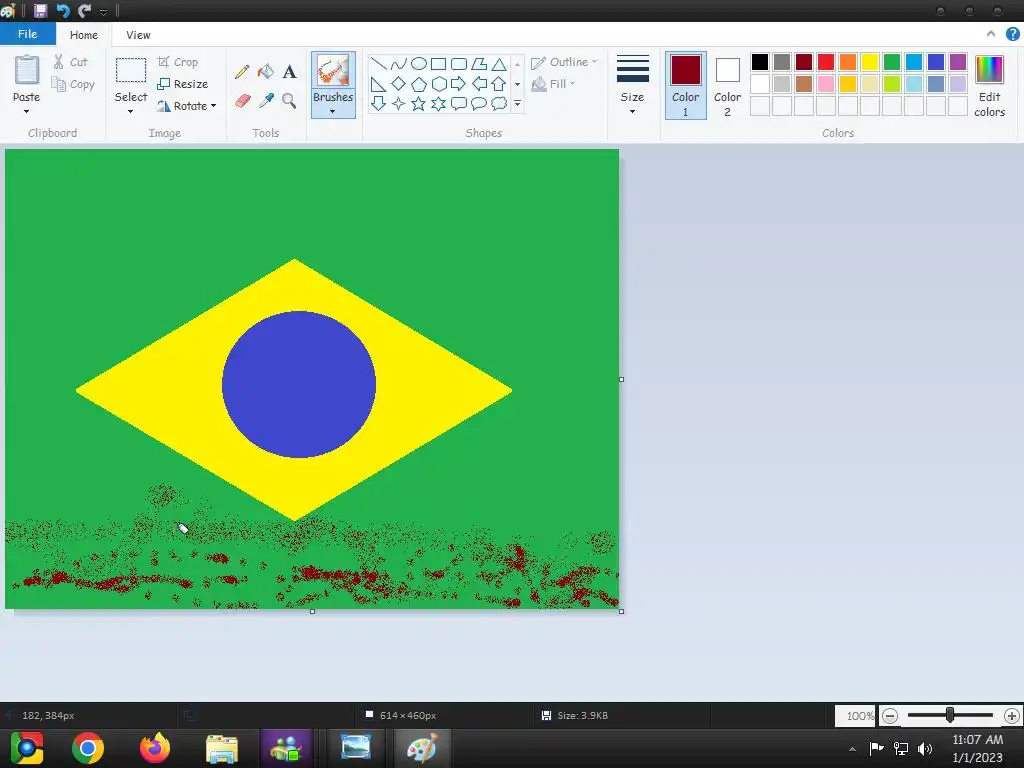Open the Paste dropdown arrow
The height and width of the screenshot is (768, 1024).
(x=26, y=112)
